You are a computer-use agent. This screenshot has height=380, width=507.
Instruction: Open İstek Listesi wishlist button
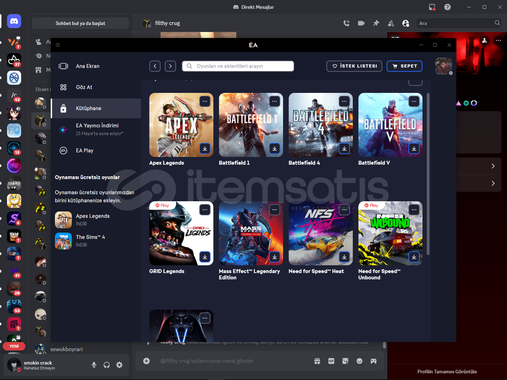[354, 66]
